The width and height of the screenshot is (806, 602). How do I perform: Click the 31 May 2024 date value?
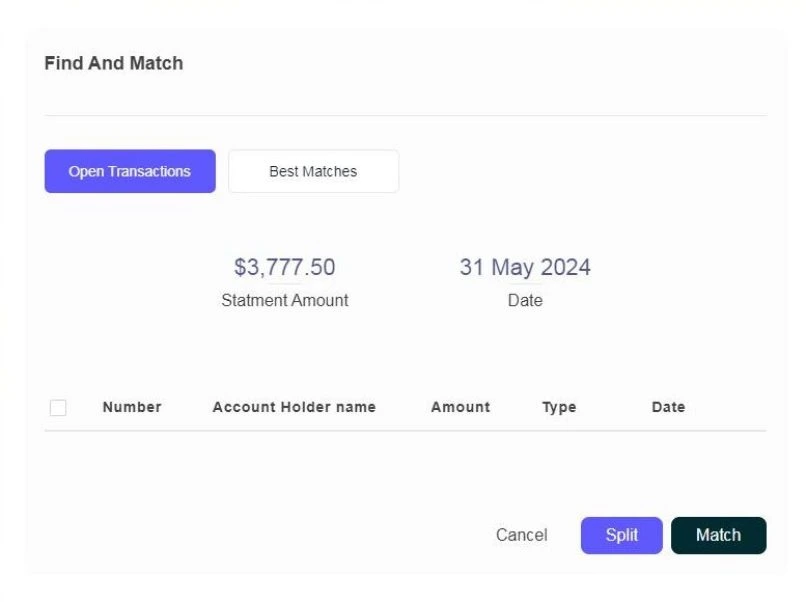point(525,268)
